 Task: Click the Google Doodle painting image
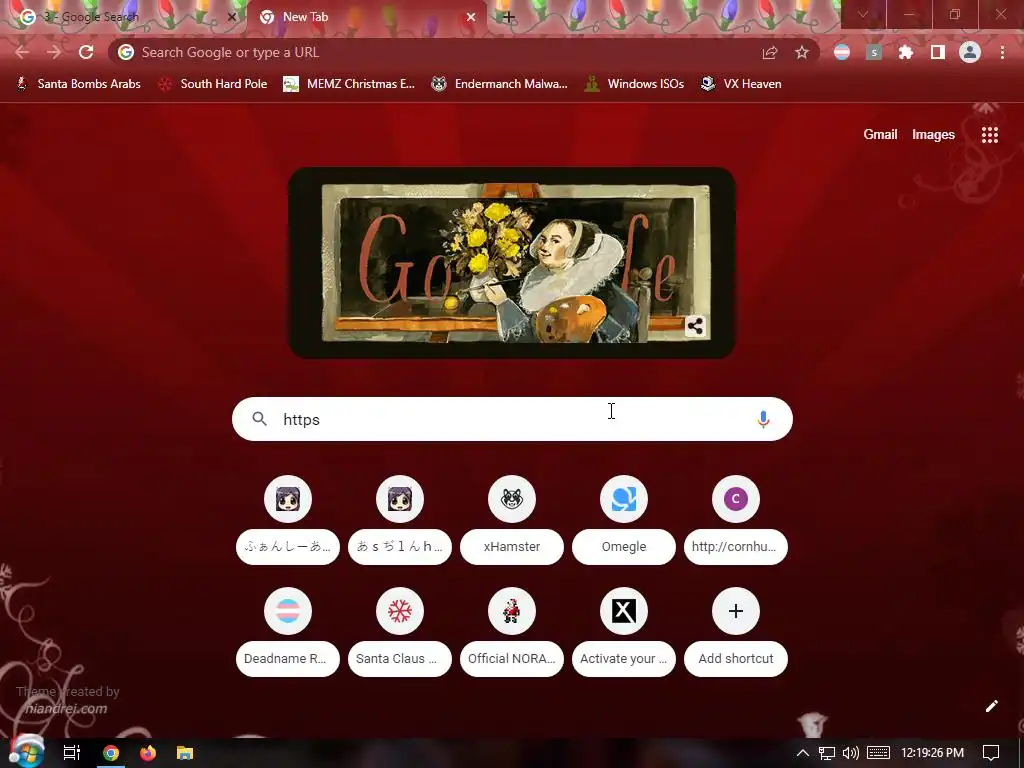pos(512,263)
